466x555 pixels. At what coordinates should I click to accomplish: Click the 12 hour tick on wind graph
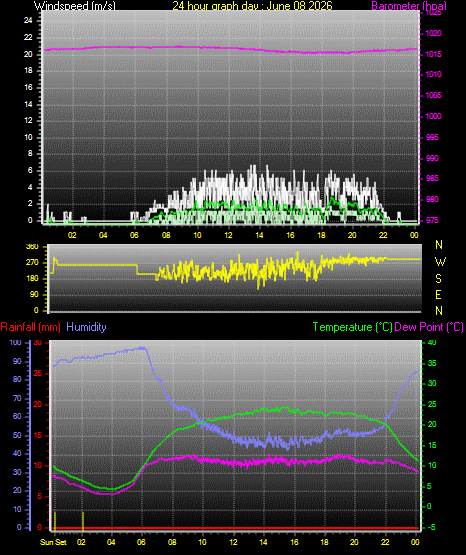(228, 235)
